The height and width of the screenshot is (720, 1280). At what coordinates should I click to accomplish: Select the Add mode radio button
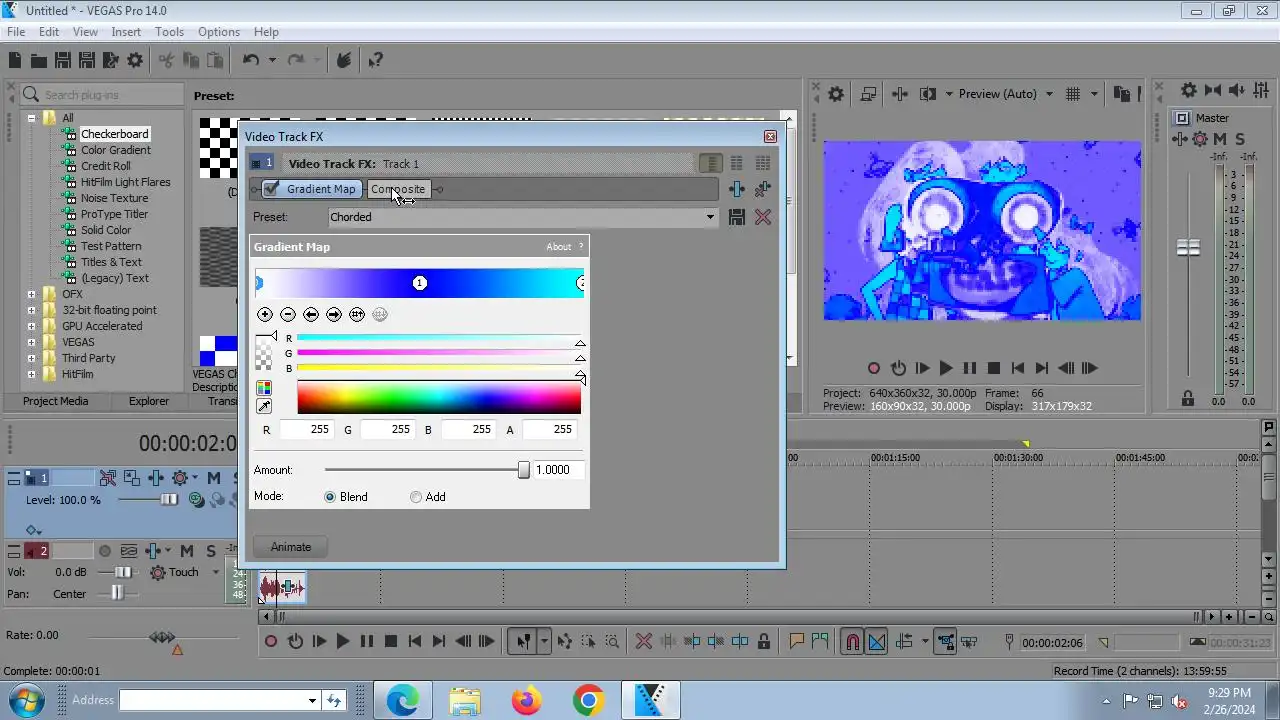coord(416,497)
